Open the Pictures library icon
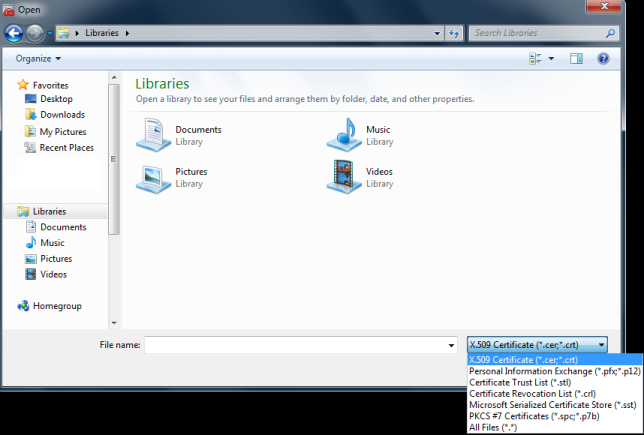This screenshot has height=435, width=644. (153, 177)
